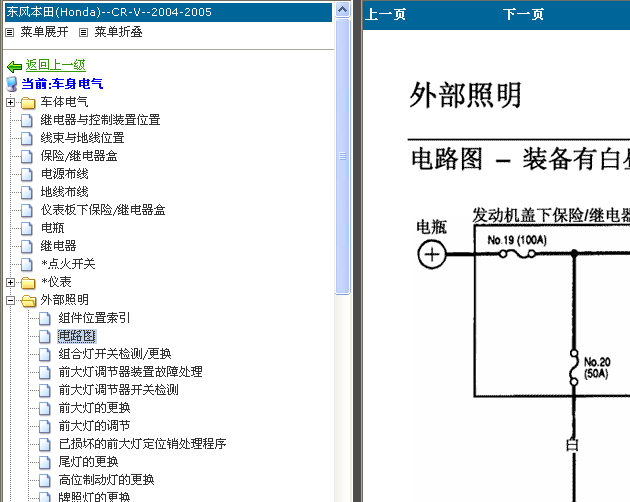Click the tree panel scroll-up arrow
Viewport: 630px width, 502px height.
coord(342,10)
